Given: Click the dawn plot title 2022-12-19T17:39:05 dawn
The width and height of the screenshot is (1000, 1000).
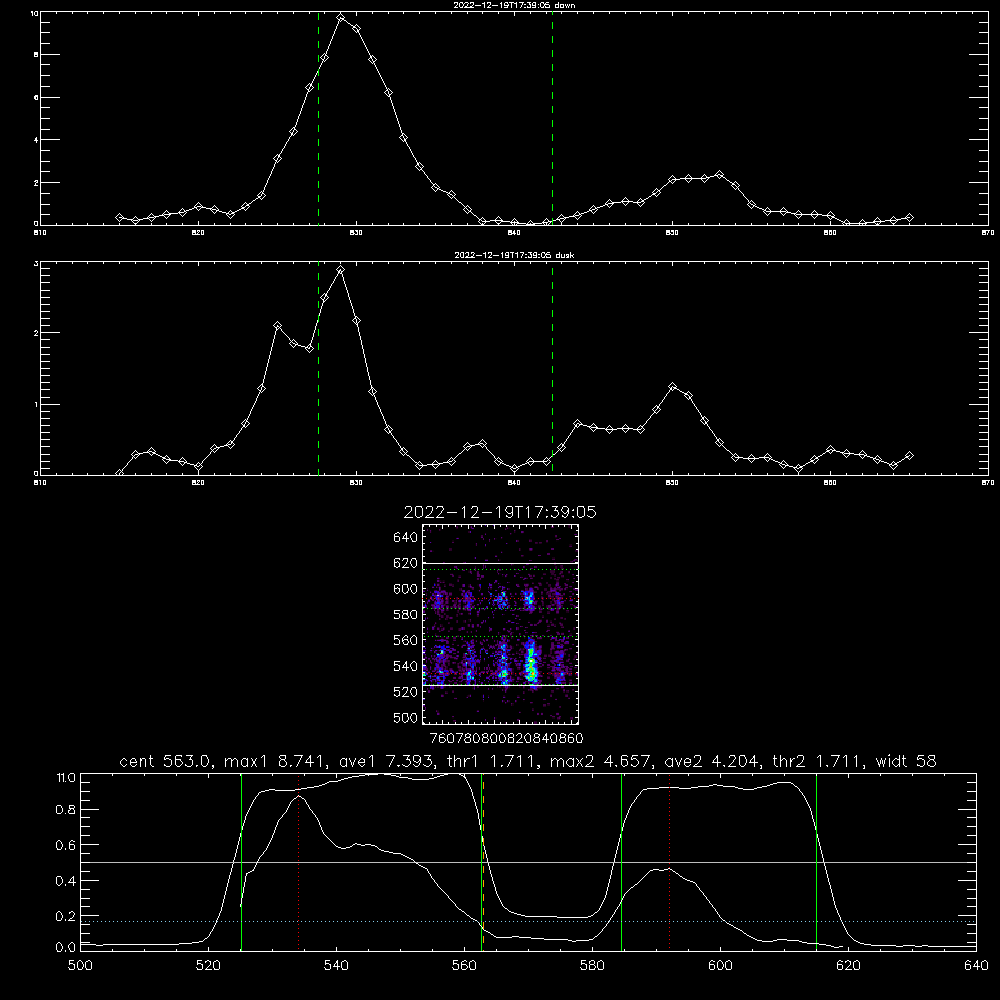Looking at the screenshot, I should 514,5.
